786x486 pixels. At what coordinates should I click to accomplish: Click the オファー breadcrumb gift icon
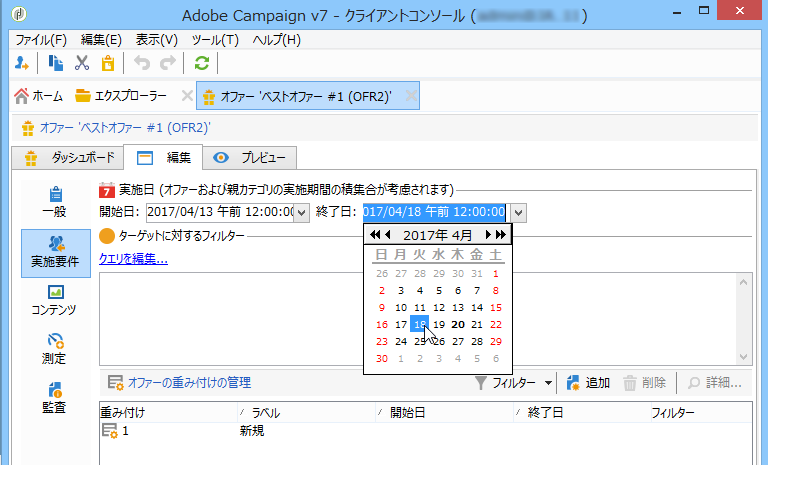tap(28, 128)
